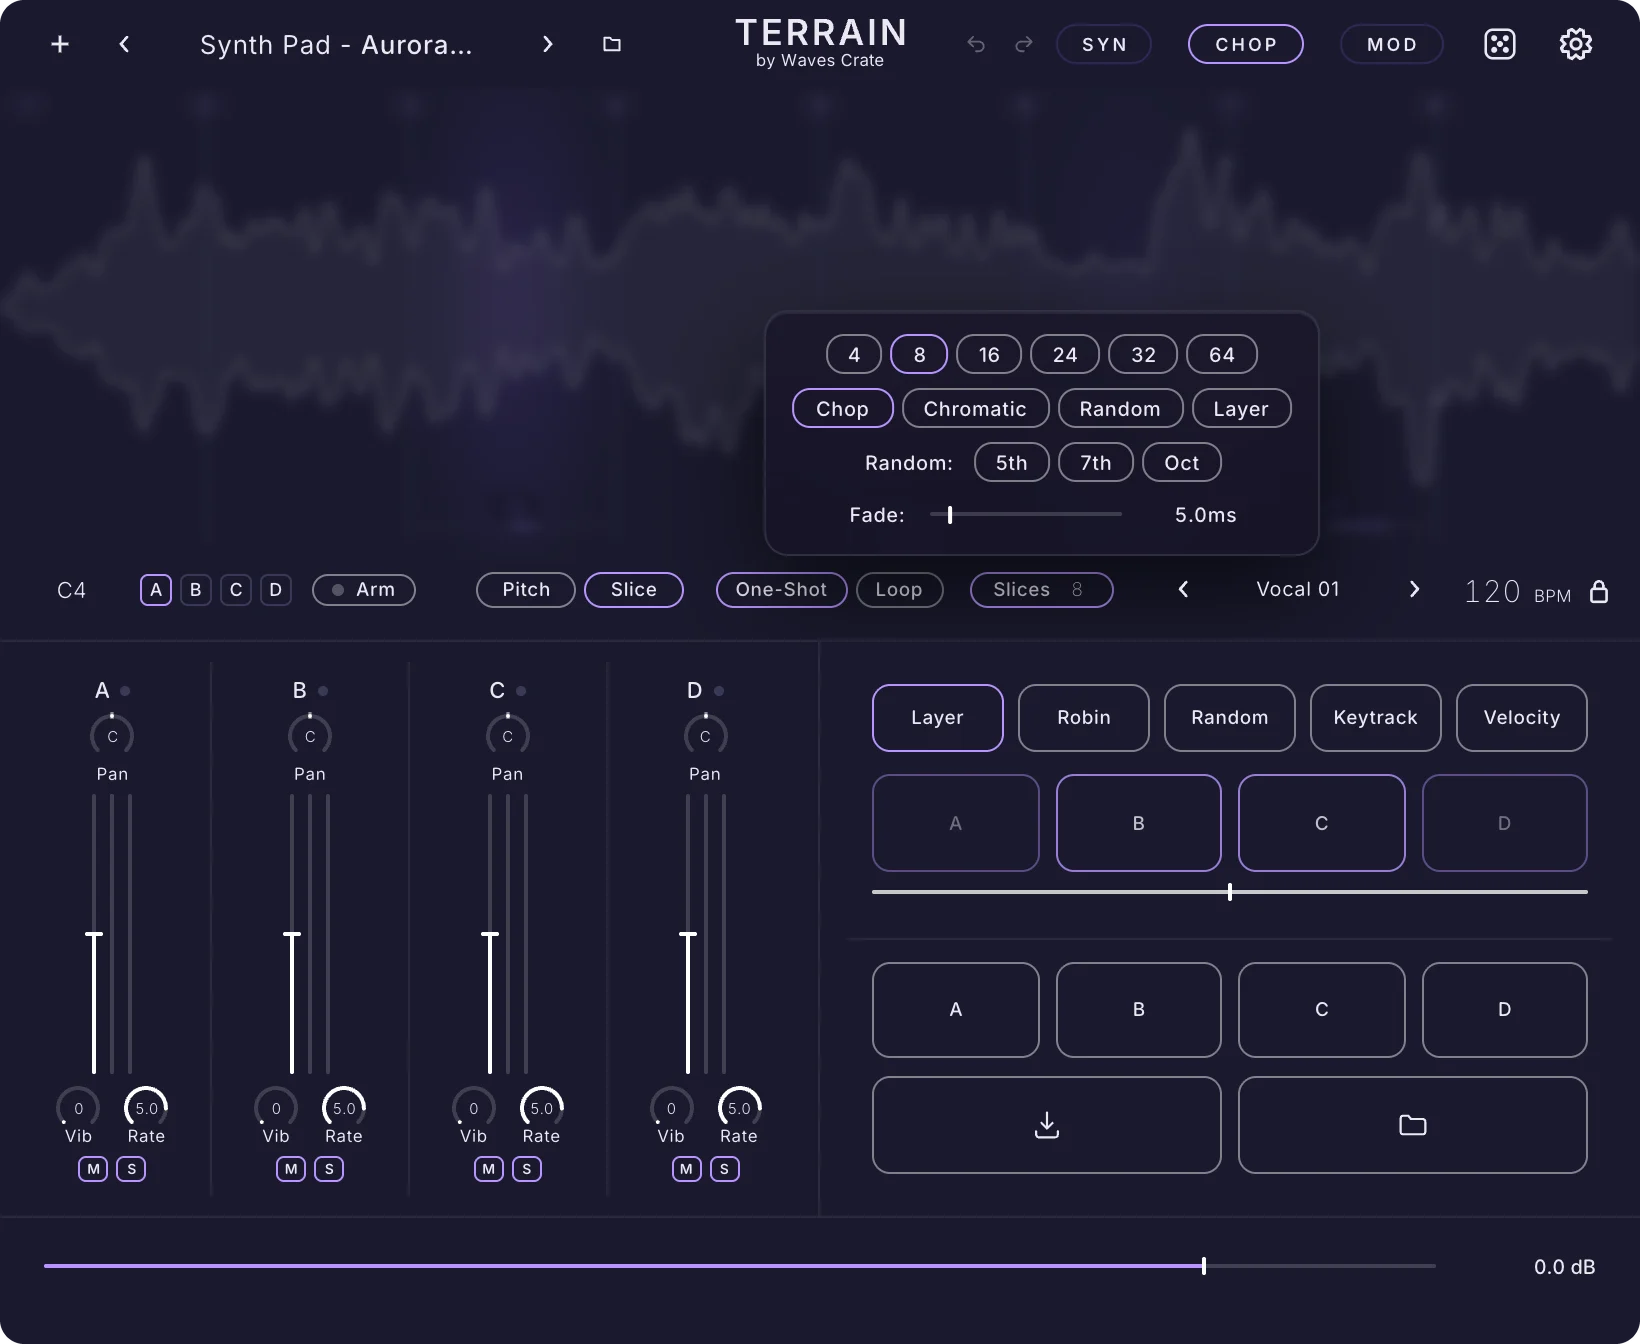Solo channel D with S button
1640x1344 pixels.
[725, 1169]
